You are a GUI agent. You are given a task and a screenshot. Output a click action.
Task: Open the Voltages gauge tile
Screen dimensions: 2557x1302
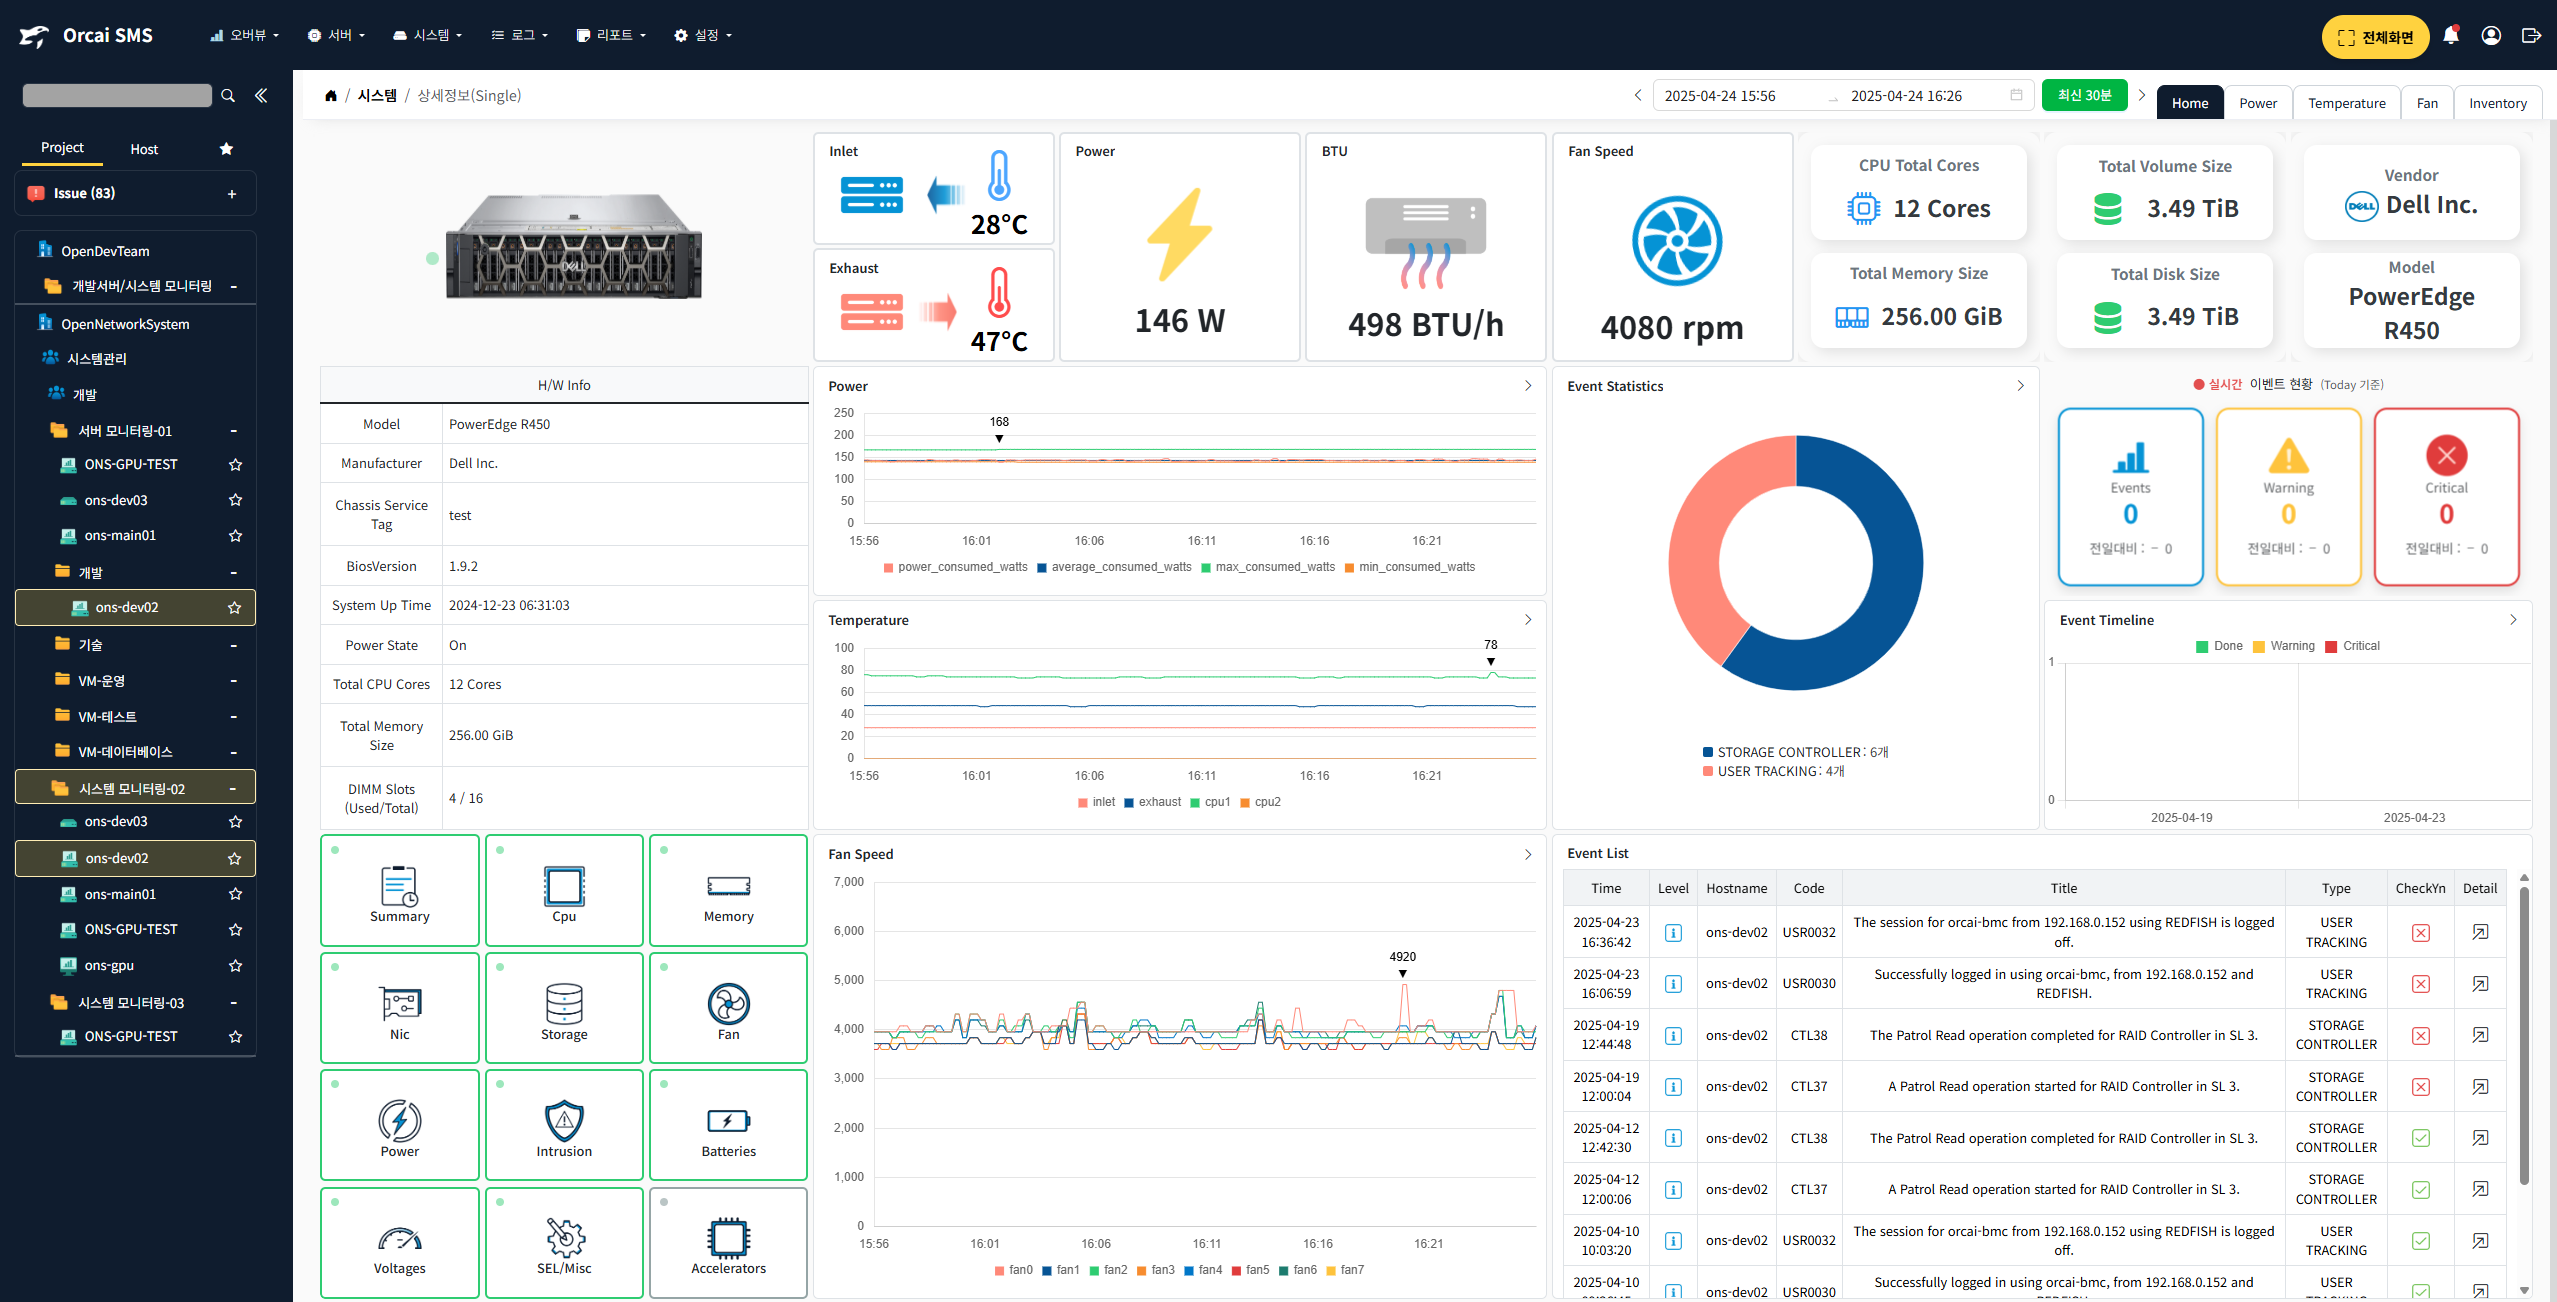399,1242
